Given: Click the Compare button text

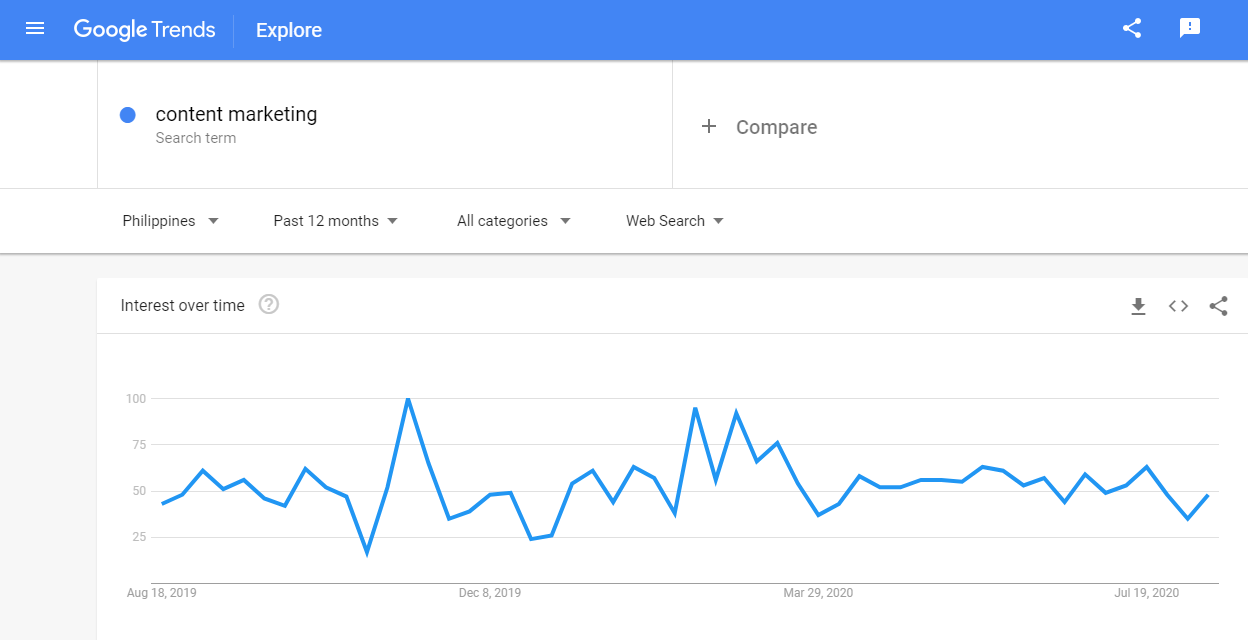Looking at the screenshot, I should pos(776,127).
